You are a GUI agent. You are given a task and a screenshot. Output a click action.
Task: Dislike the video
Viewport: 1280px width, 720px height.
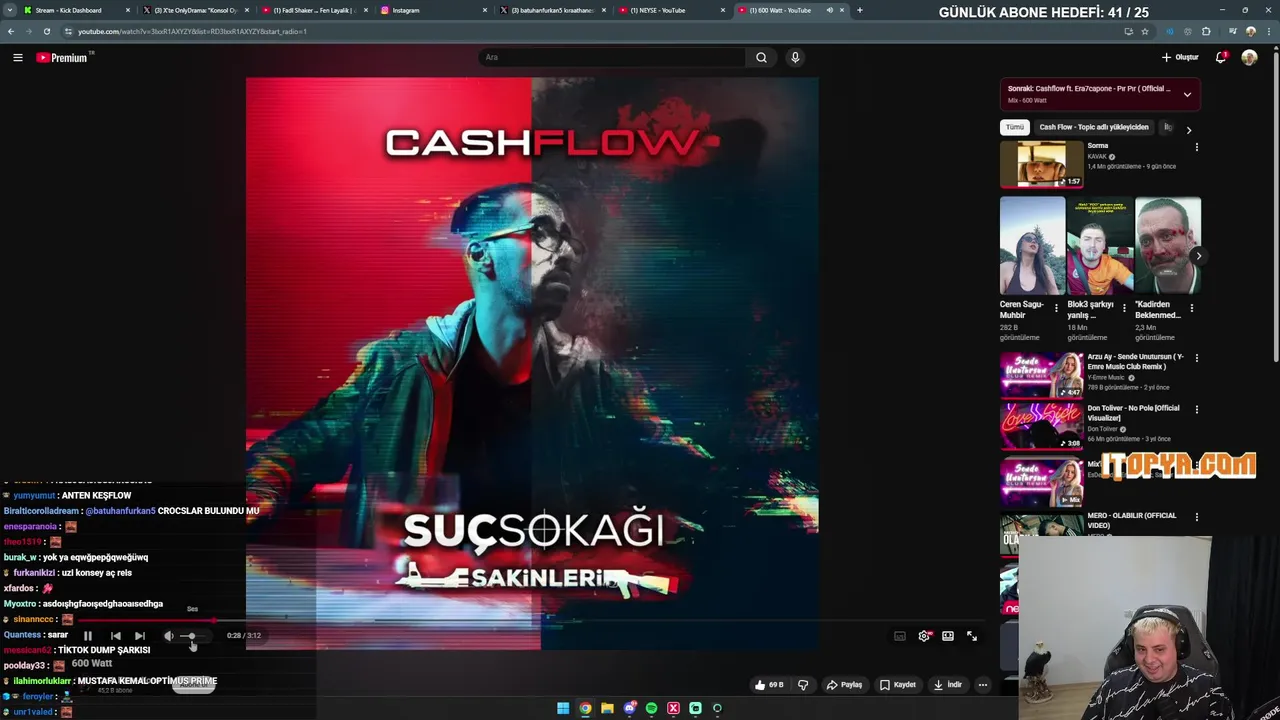pos(803,685)
